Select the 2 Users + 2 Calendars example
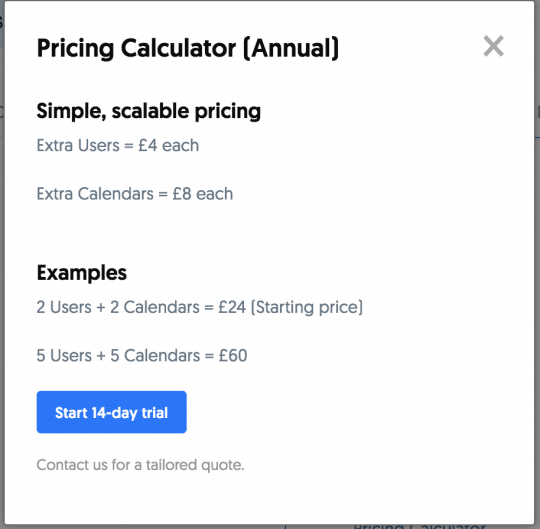Screen dimensions: 540x529 [200, 307]
